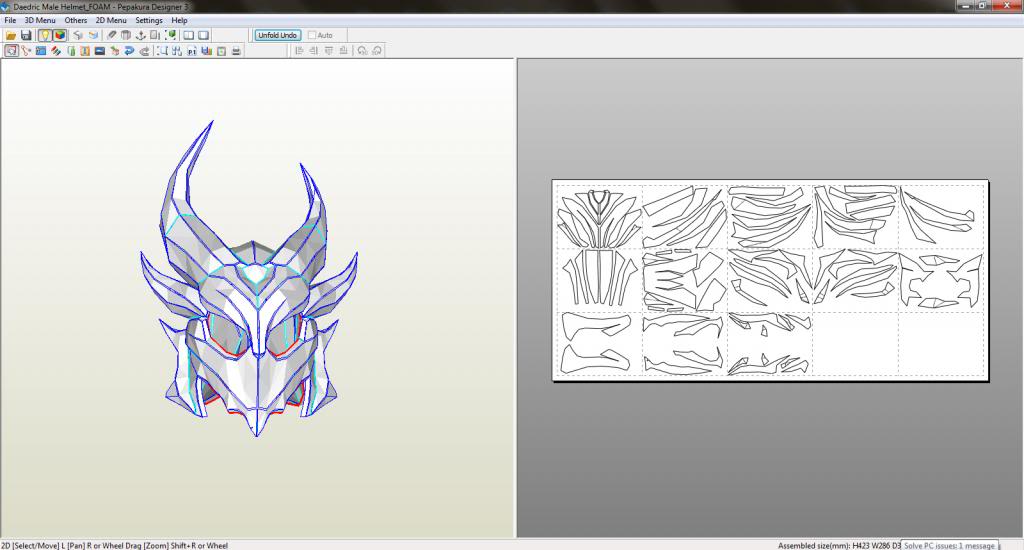The image size is (1024, 550).
Task: Click the P1 page number icon
Action: (x=192, y=51)
